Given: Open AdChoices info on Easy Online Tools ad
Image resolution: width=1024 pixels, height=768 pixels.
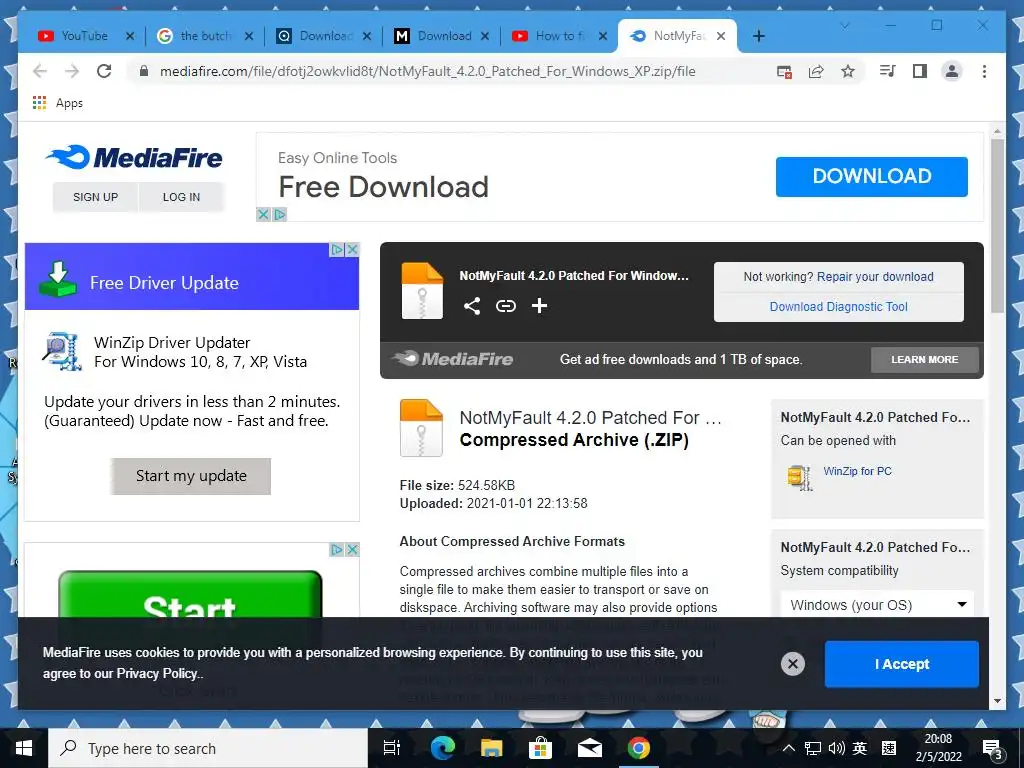Looking at the screenshot, I should click(x=280, y=214).
